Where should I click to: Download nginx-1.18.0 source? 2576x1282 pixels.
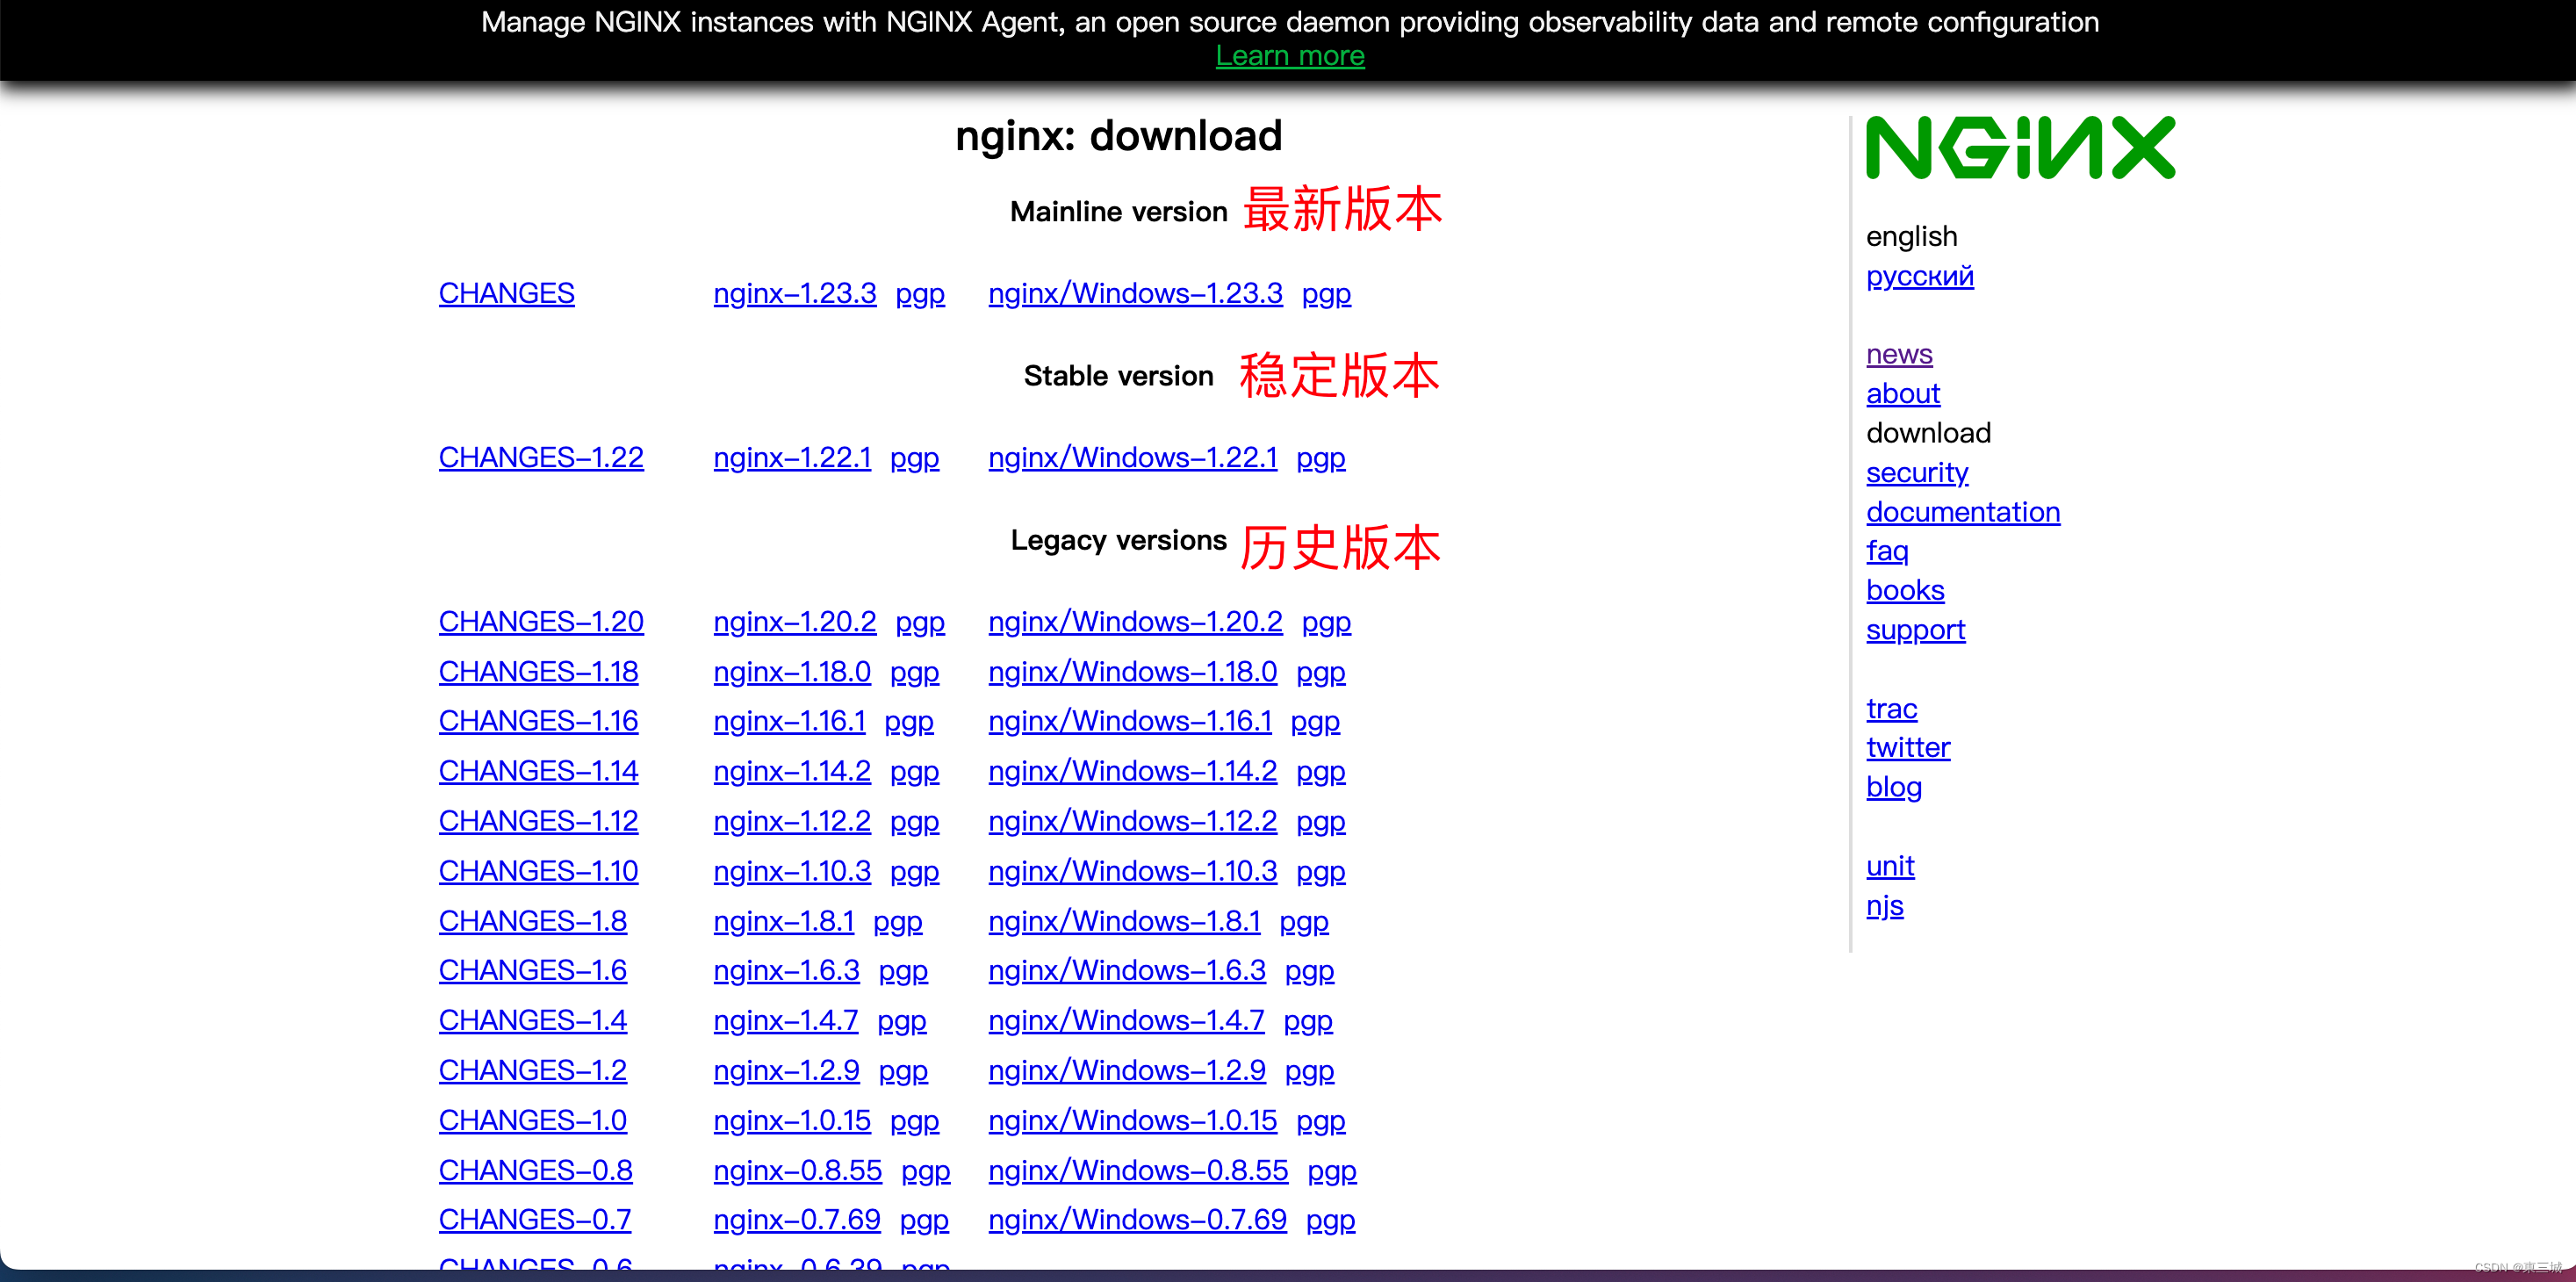[x=792, y=671]
